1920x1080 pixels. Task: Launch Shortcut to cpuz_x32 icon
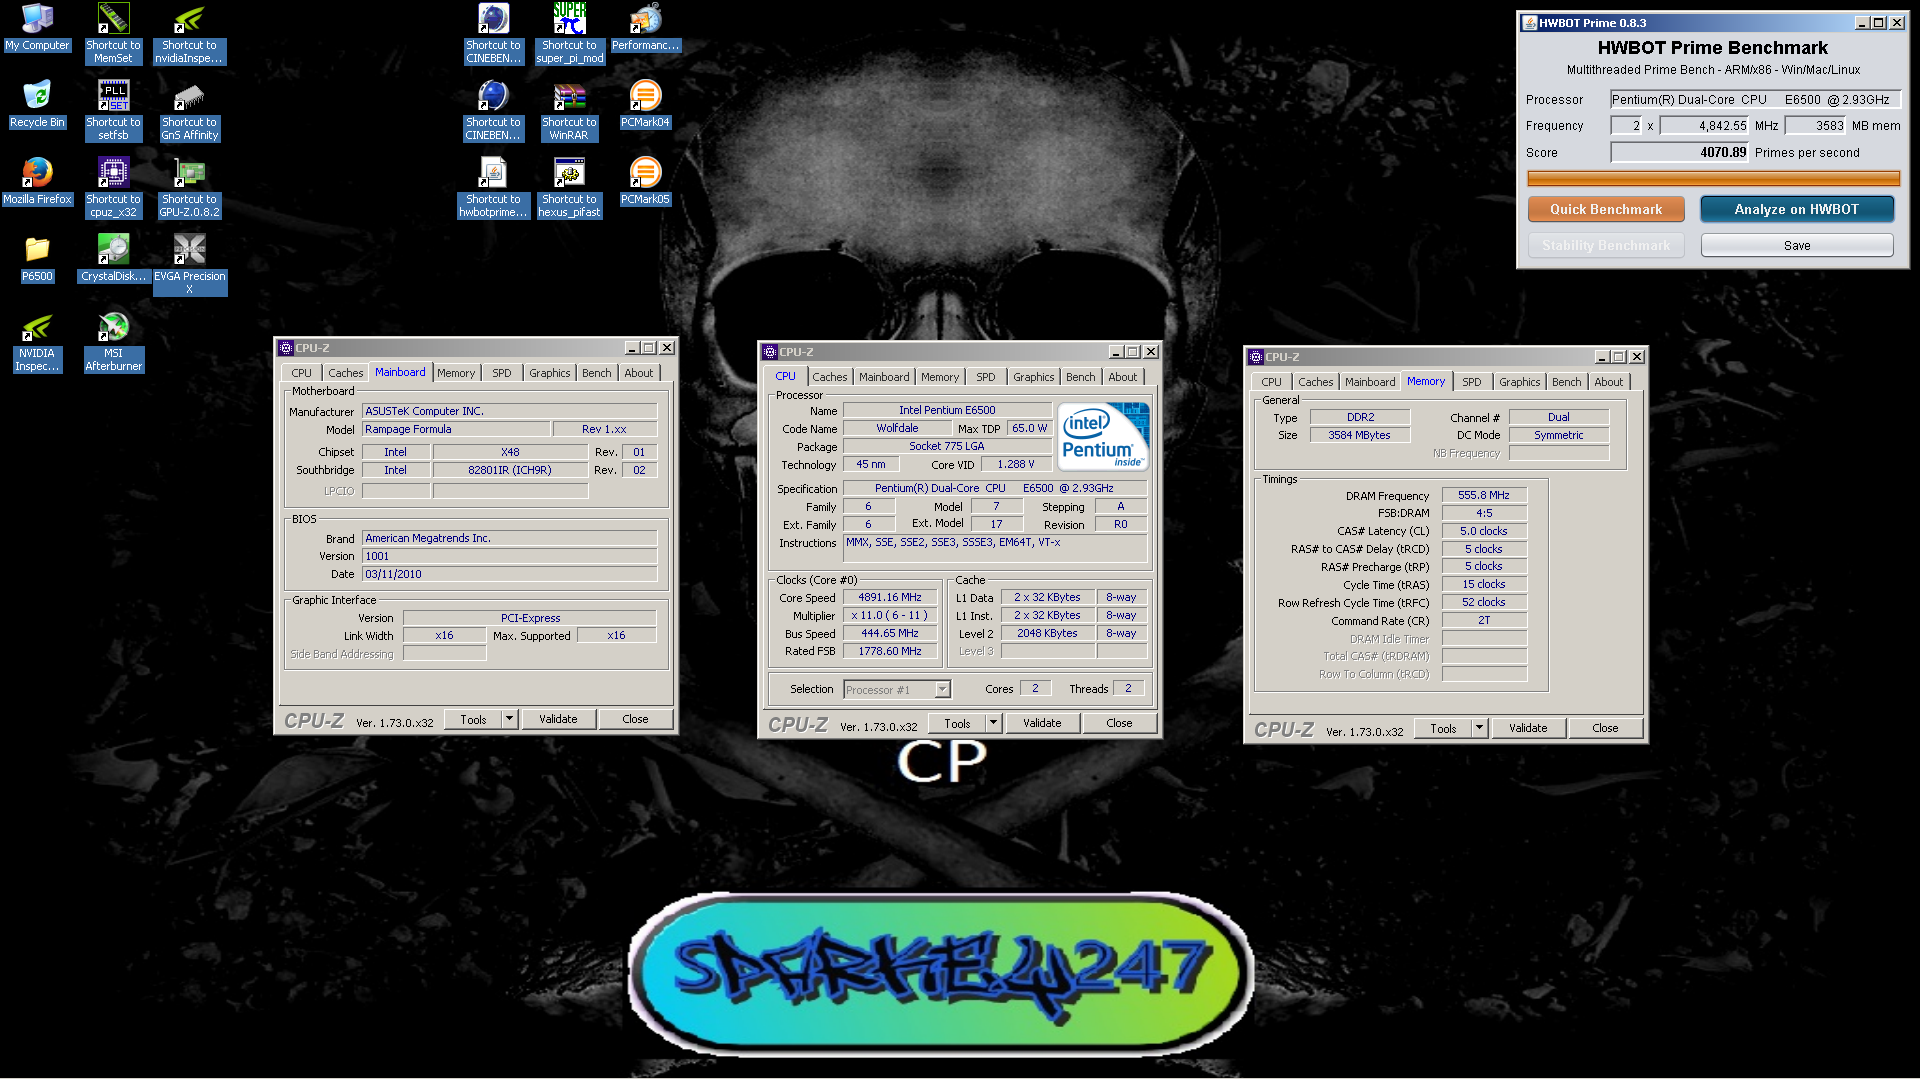tap(113, 188)
